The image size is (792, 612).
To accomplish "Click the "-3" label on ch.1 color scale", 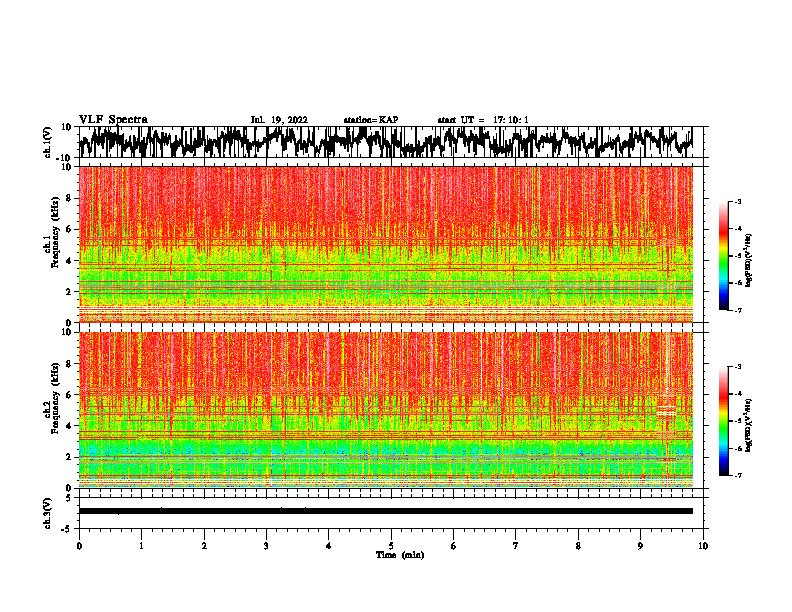I will pyautogui.click(x=738, y=201).
